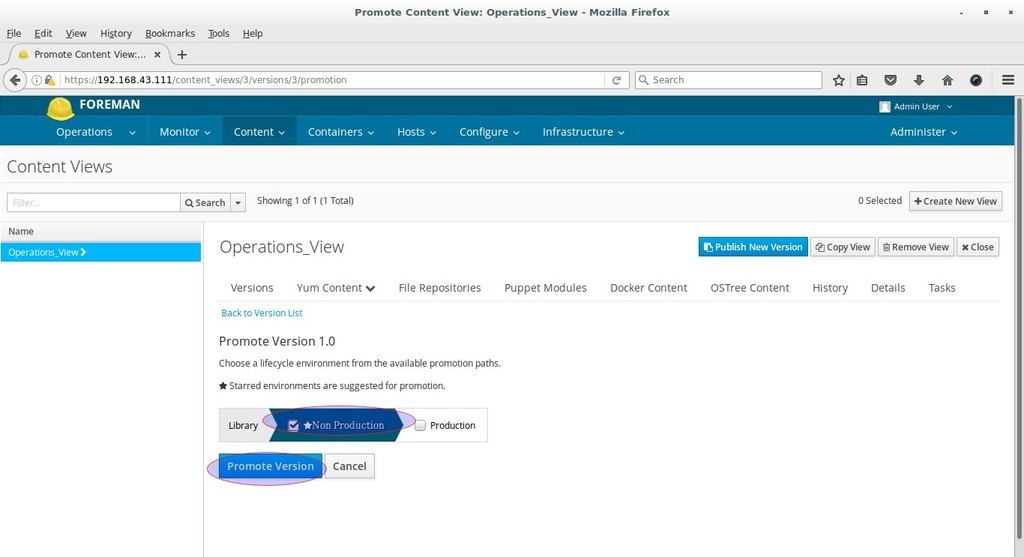1024x557 pixels.
Task: Expand the Infrastructure menu
Action: (x=583, y=132)
